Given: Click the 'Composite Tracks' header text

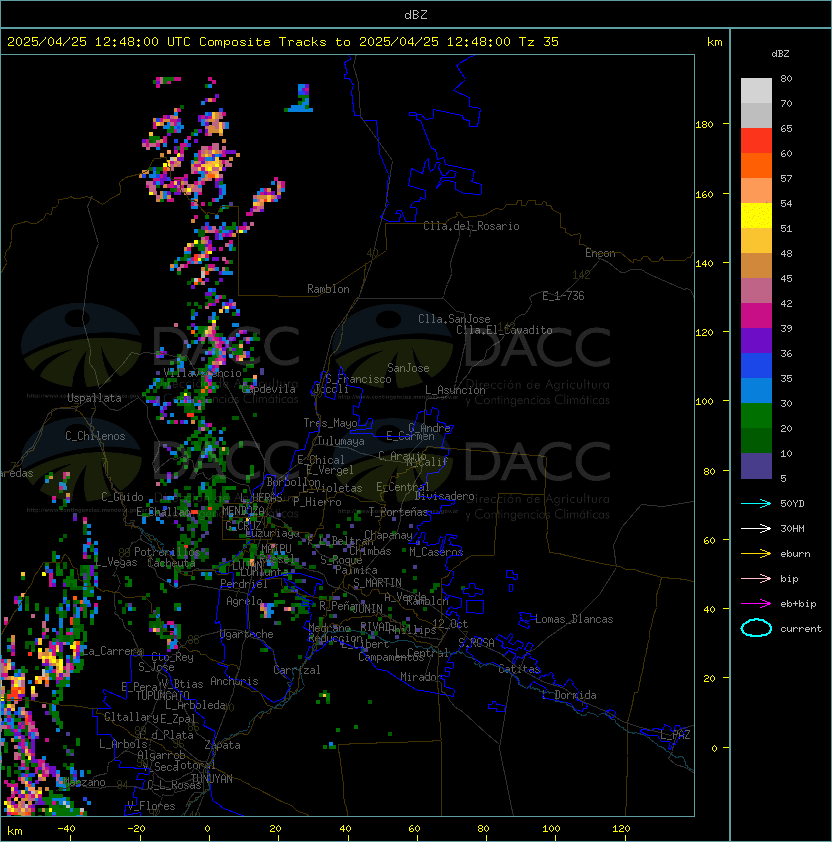Looking at the screenshot, I should click(263, 42).
